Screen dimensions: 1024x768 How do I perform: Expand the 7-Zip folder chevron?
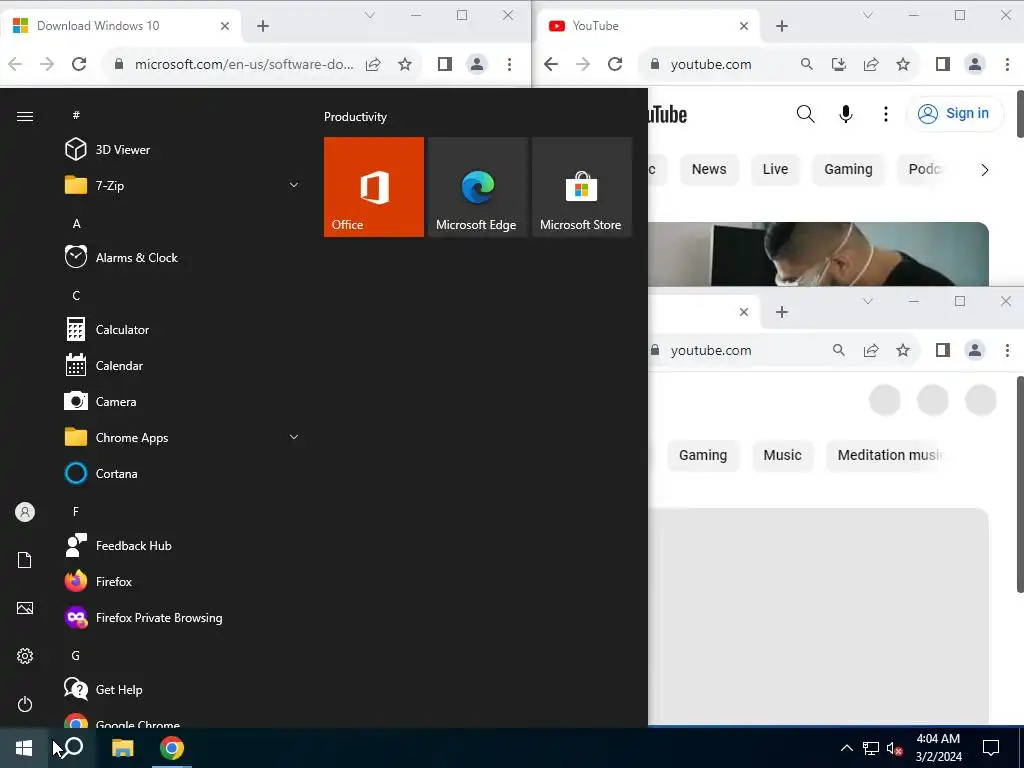point(294,185)
